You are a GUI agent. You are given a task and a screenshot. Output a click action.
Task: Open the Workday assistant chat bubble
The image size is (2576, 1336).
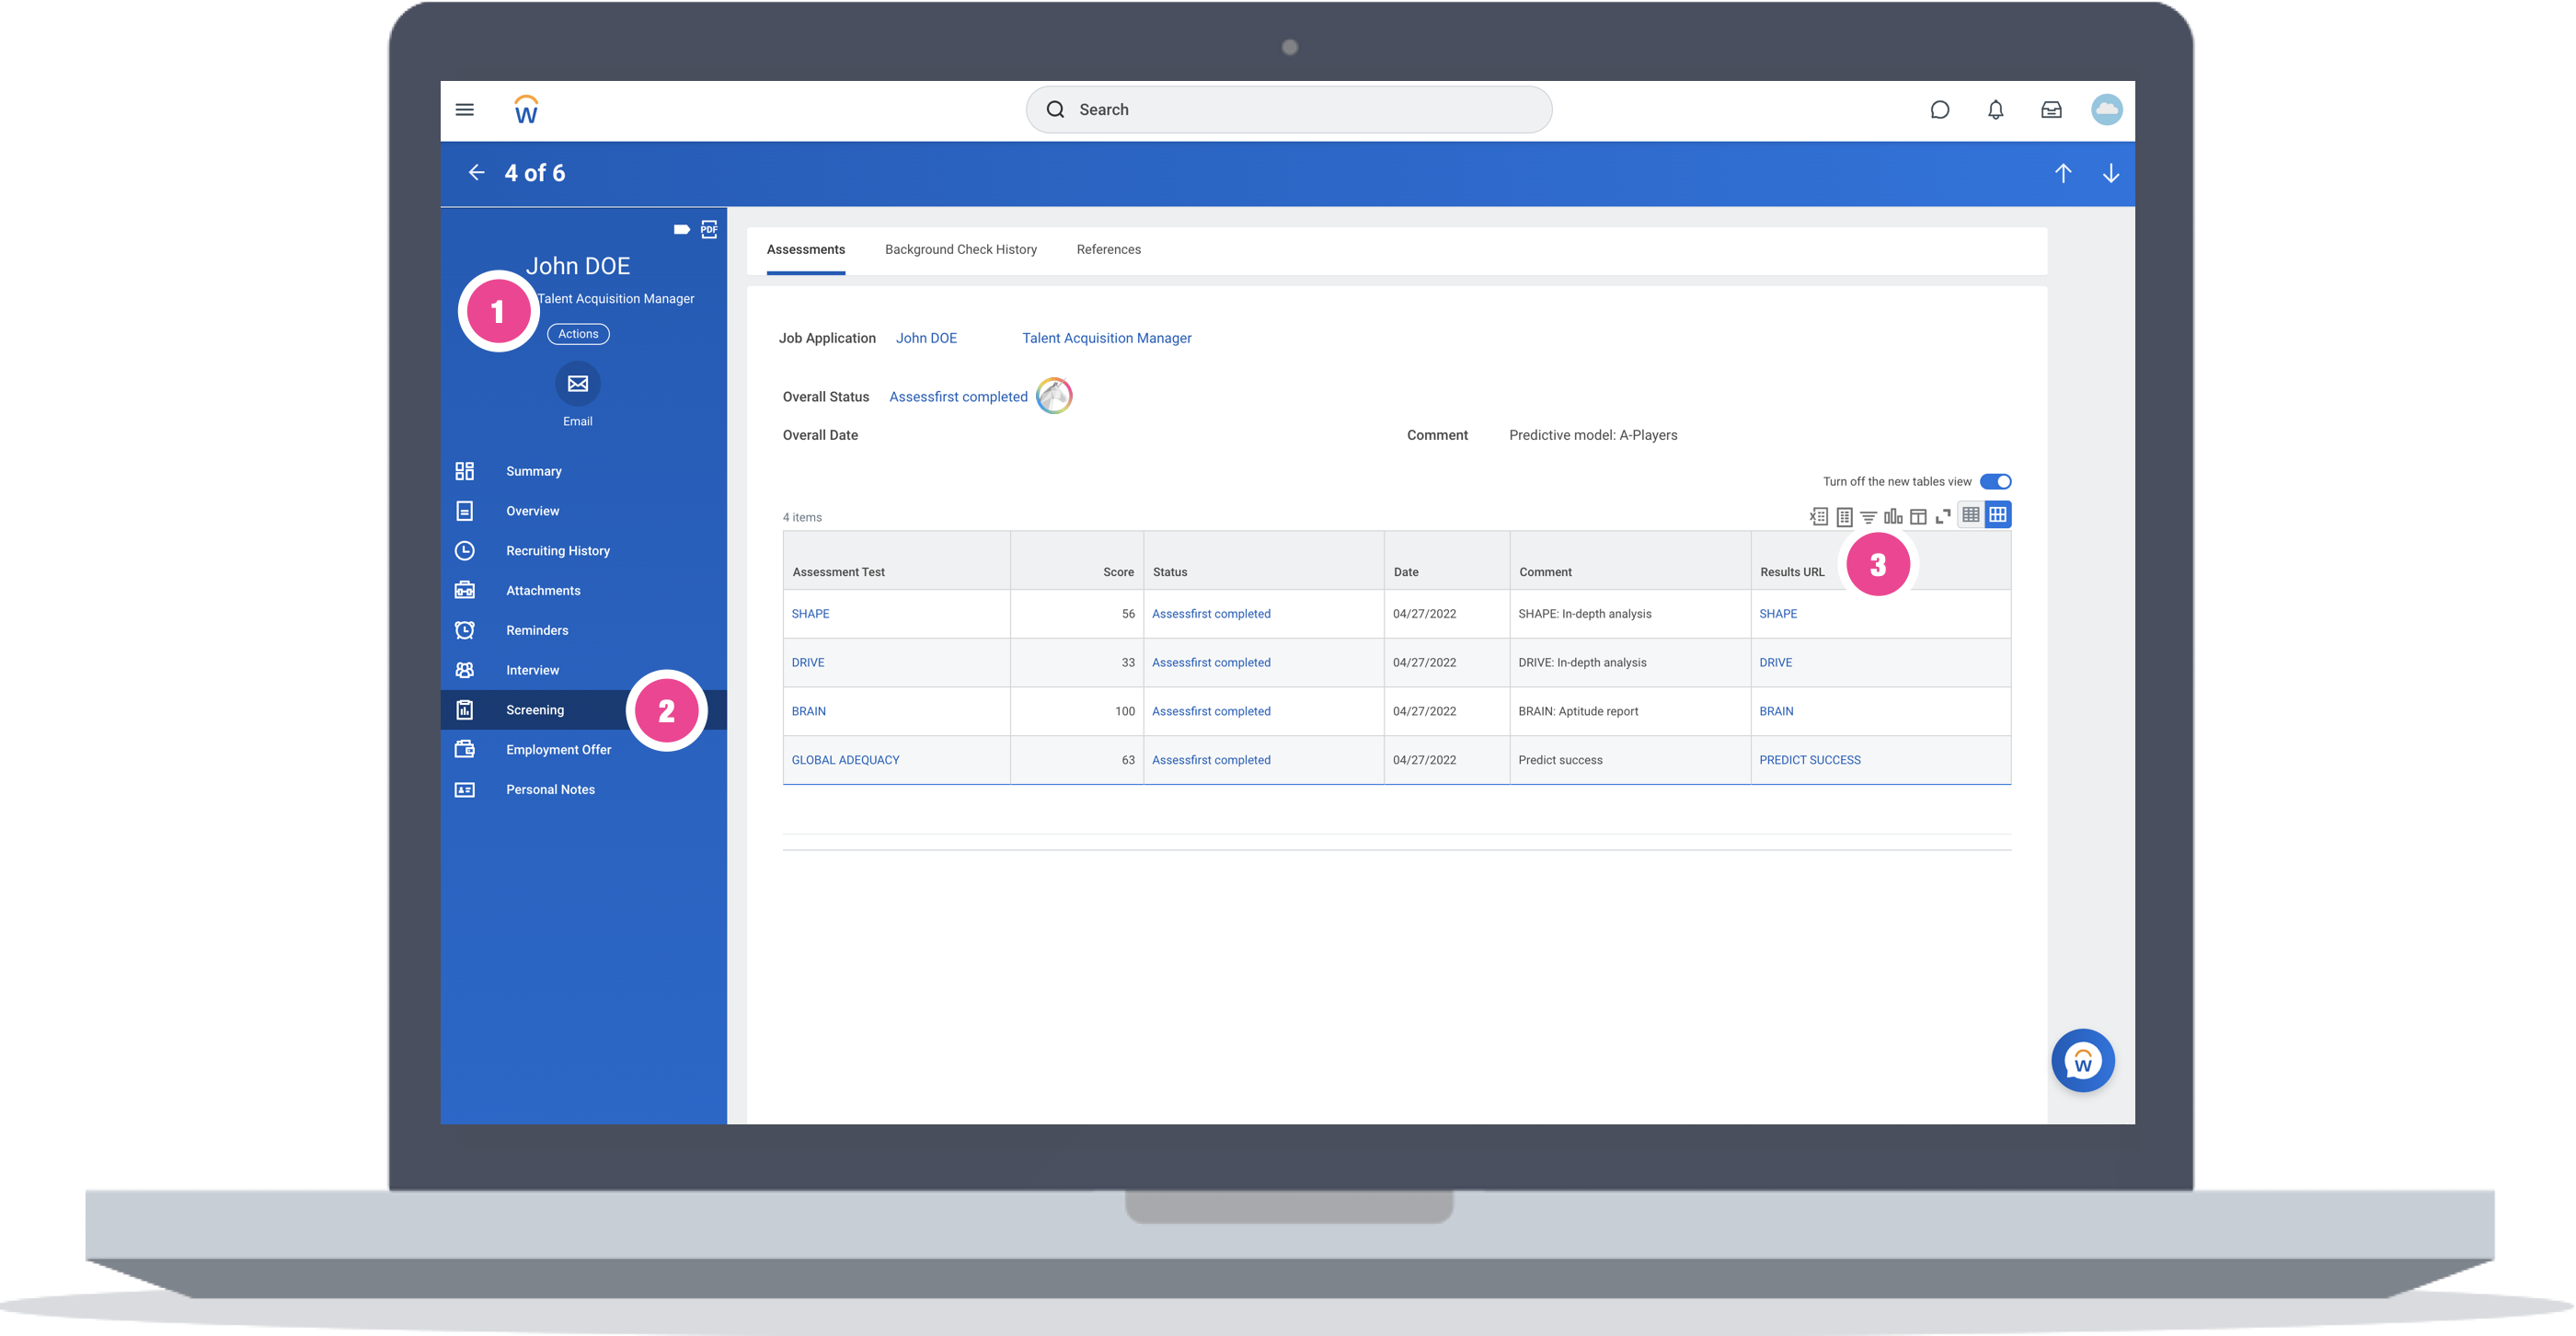2082,1060
